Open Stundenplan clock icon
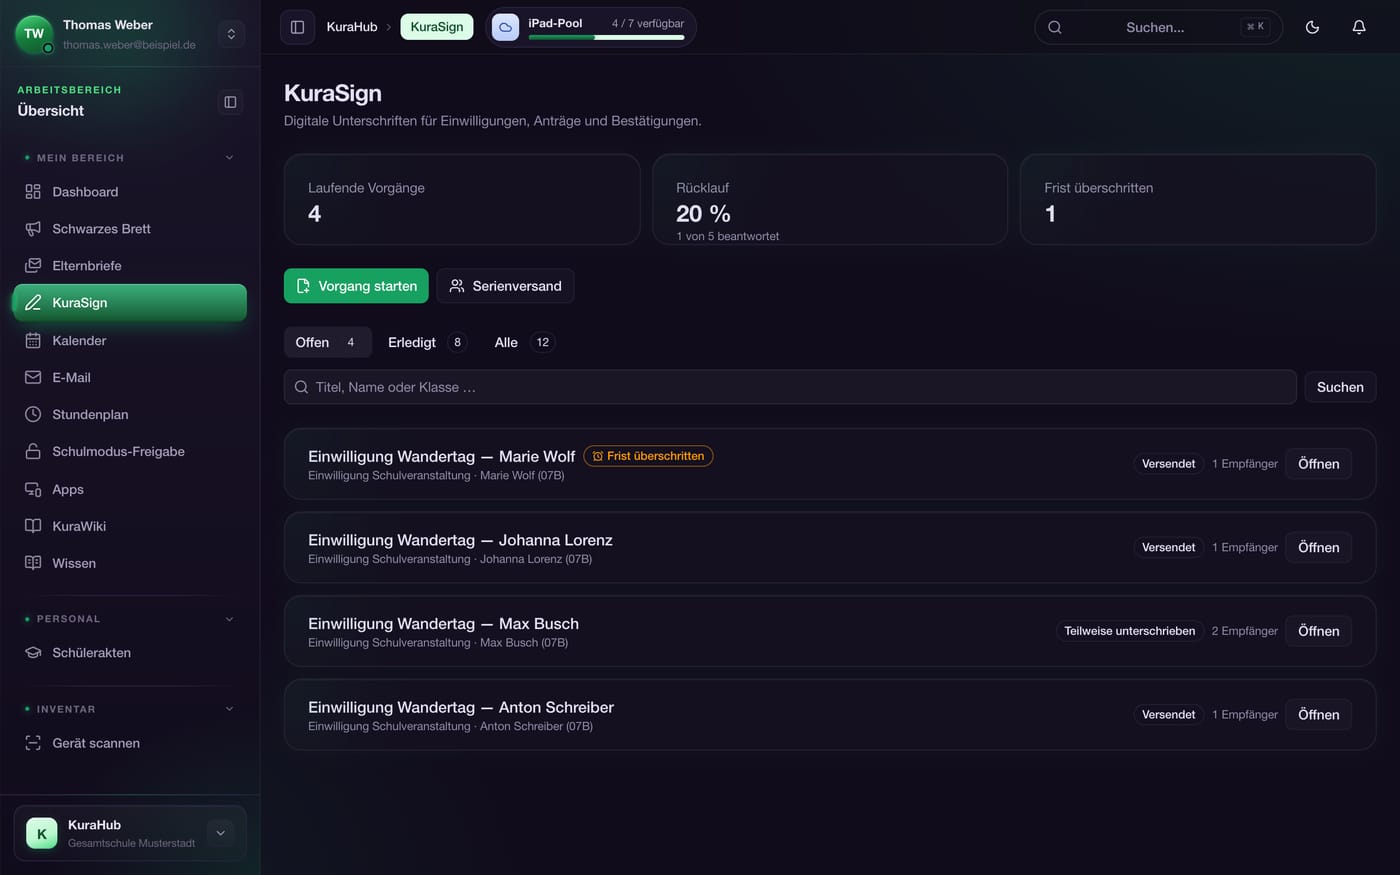This screenshot has height=875, width=1400. 33,415
